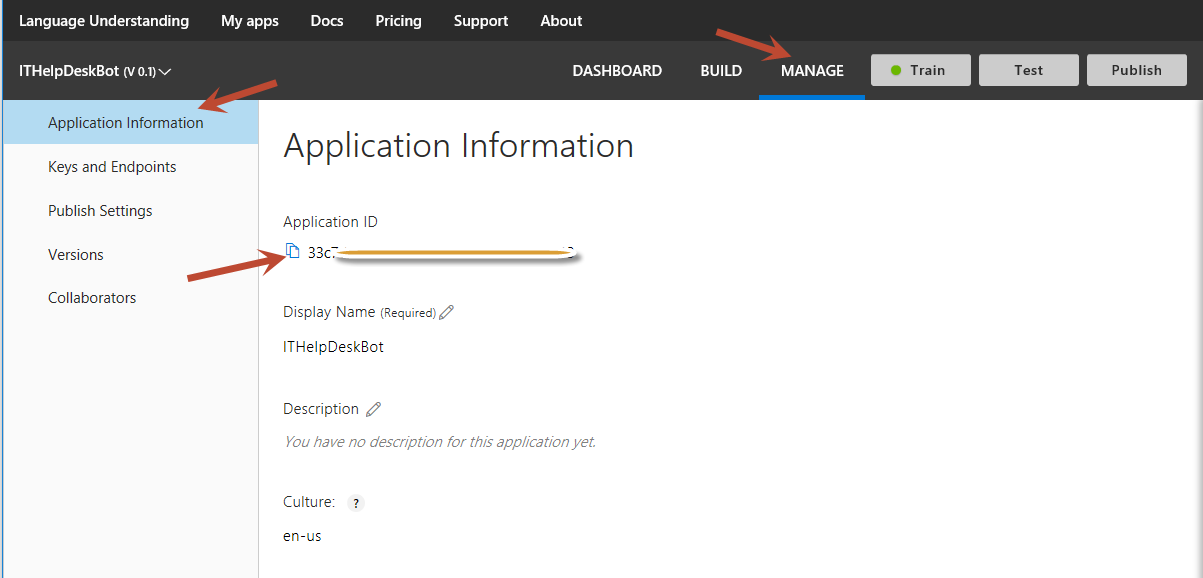Switch to the DASHBOARD tab
Viewport: 1203px width, 578px height.
(617, 71)
